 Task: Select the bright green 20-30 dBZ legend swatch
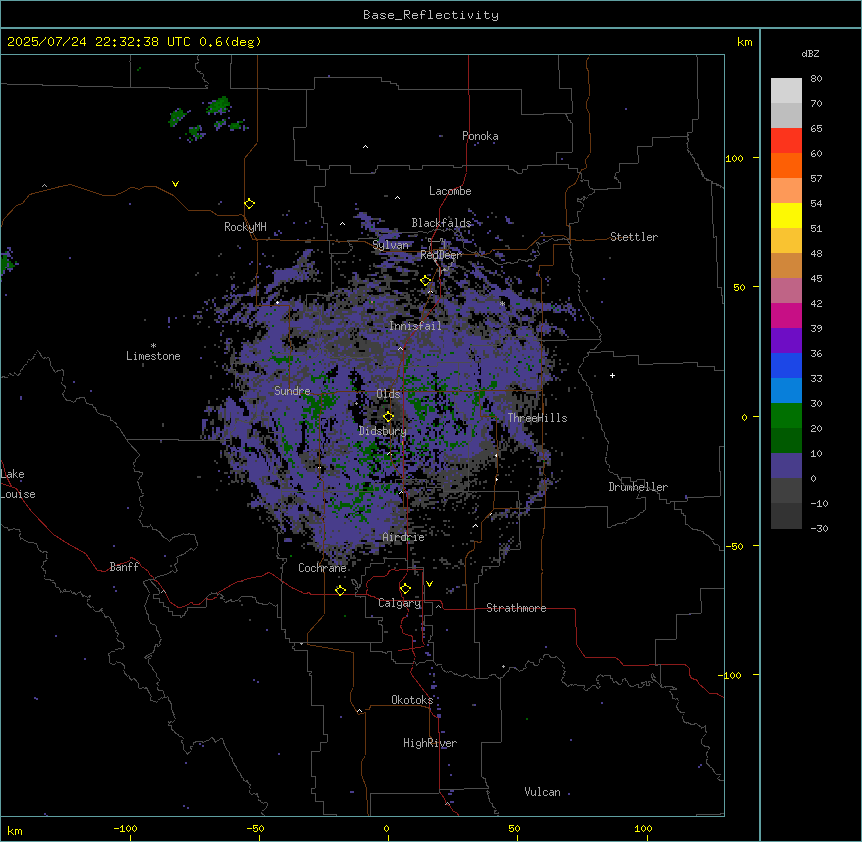click(786, 416)
